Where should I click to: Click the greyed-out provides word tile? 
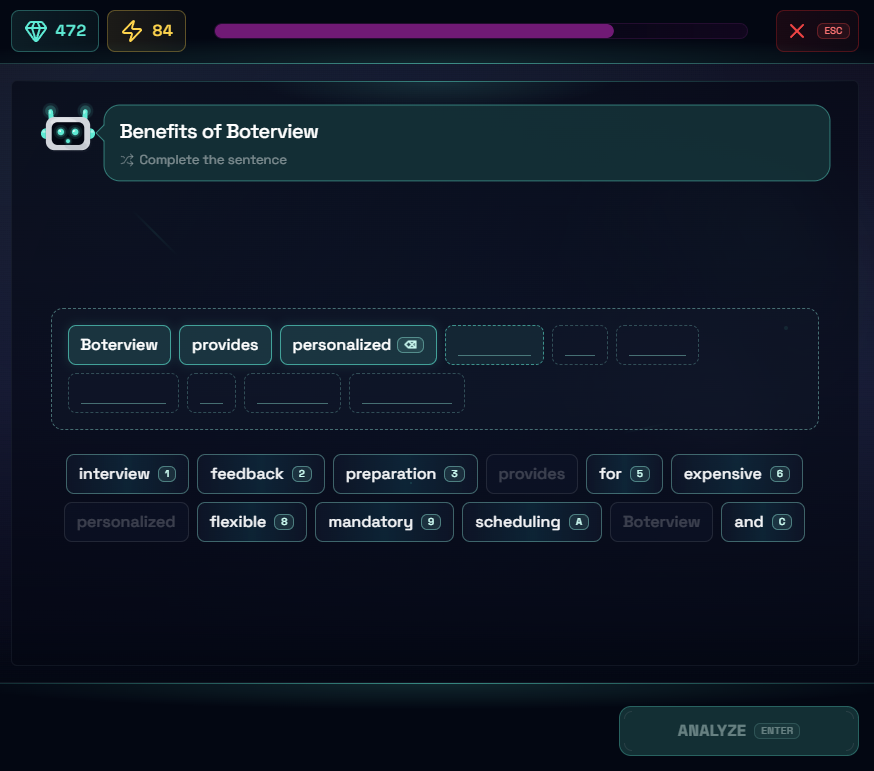pos(532,474)
